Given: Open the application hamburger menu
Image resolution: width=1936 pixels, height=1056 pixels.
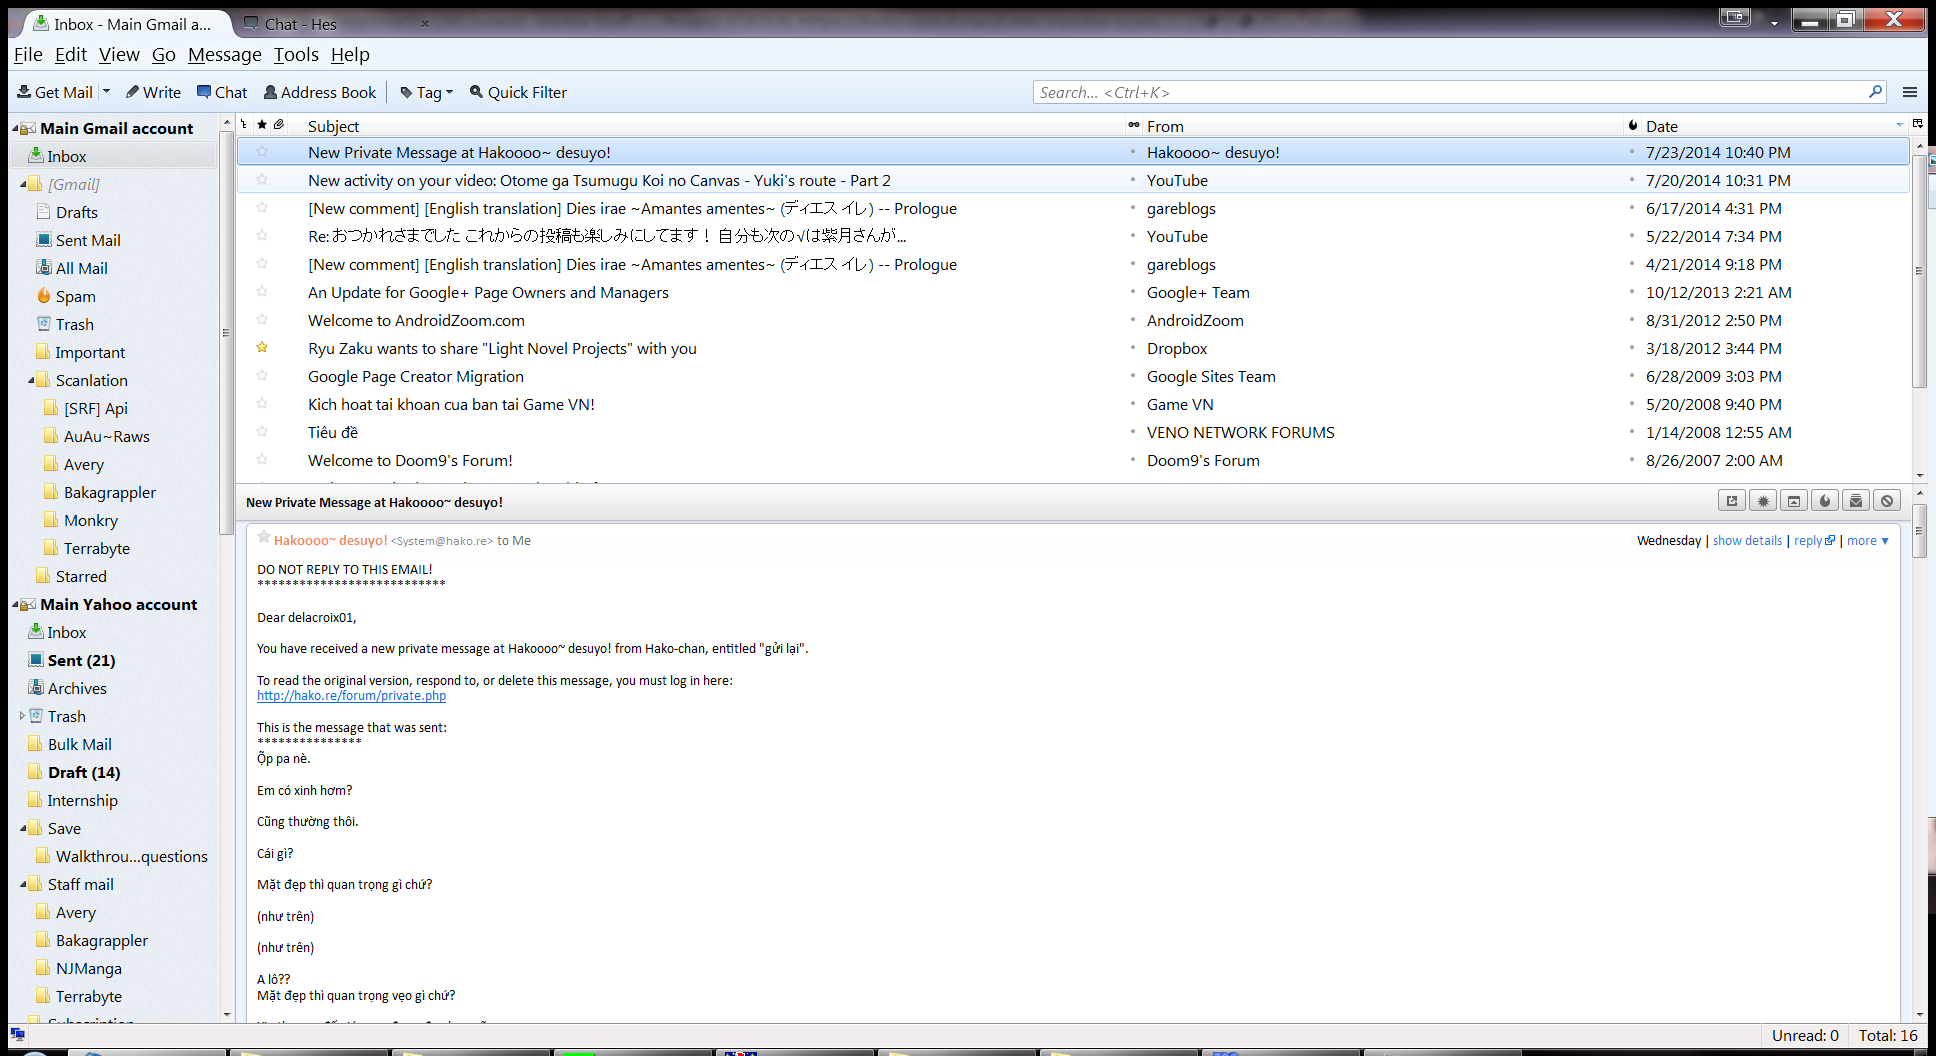Looking at the screenshot, I should 1910,92.
